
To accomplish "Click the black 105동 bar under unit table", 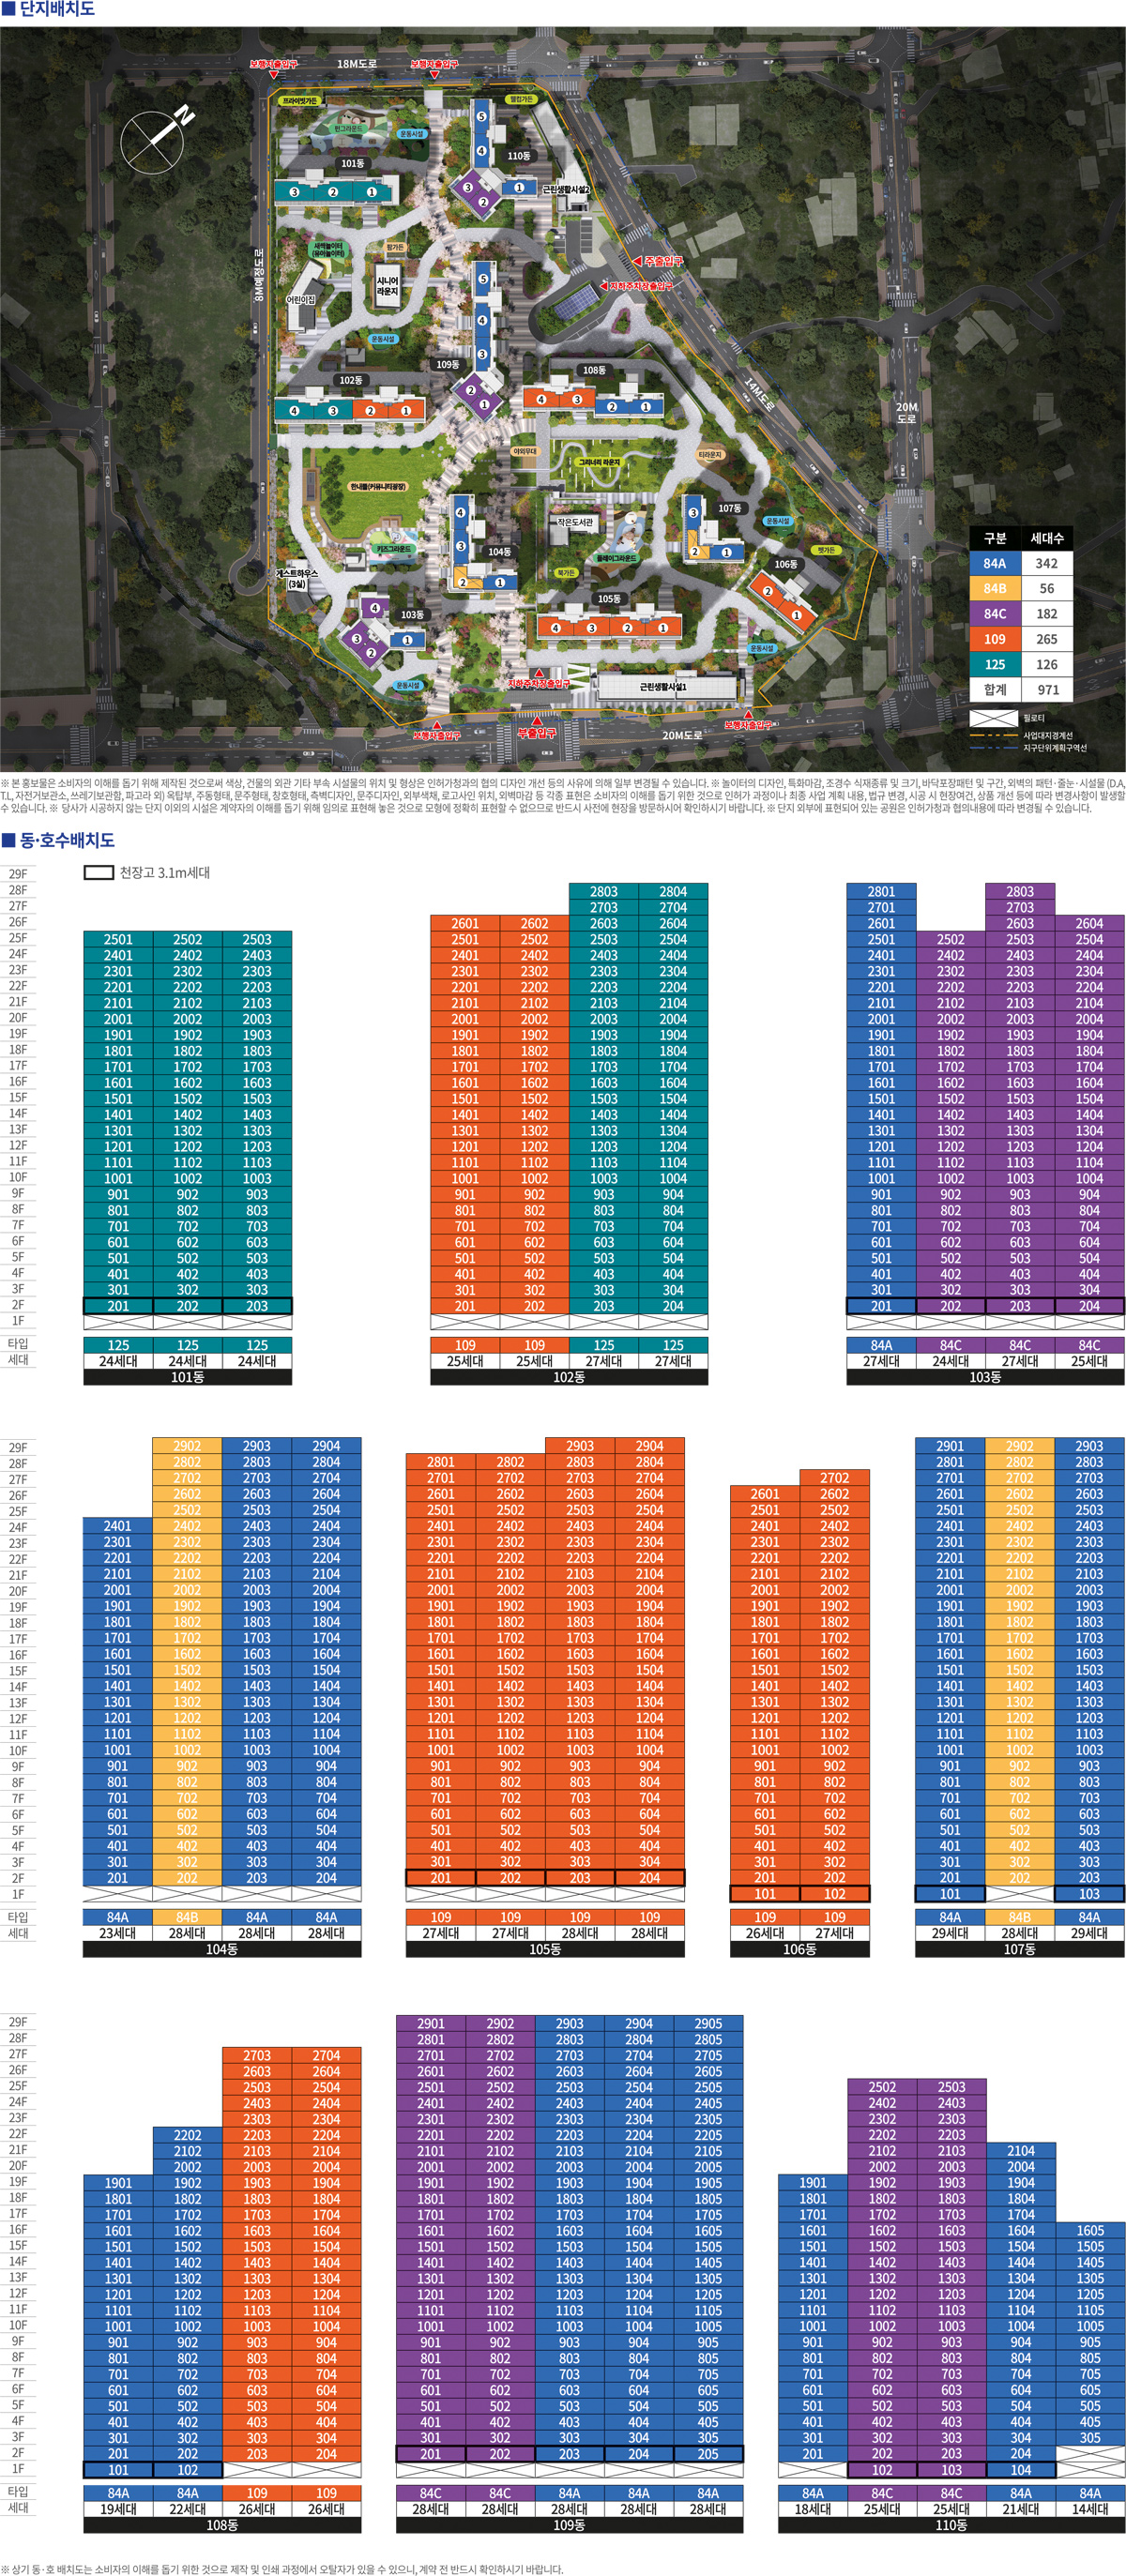I will click(545, 1949).
